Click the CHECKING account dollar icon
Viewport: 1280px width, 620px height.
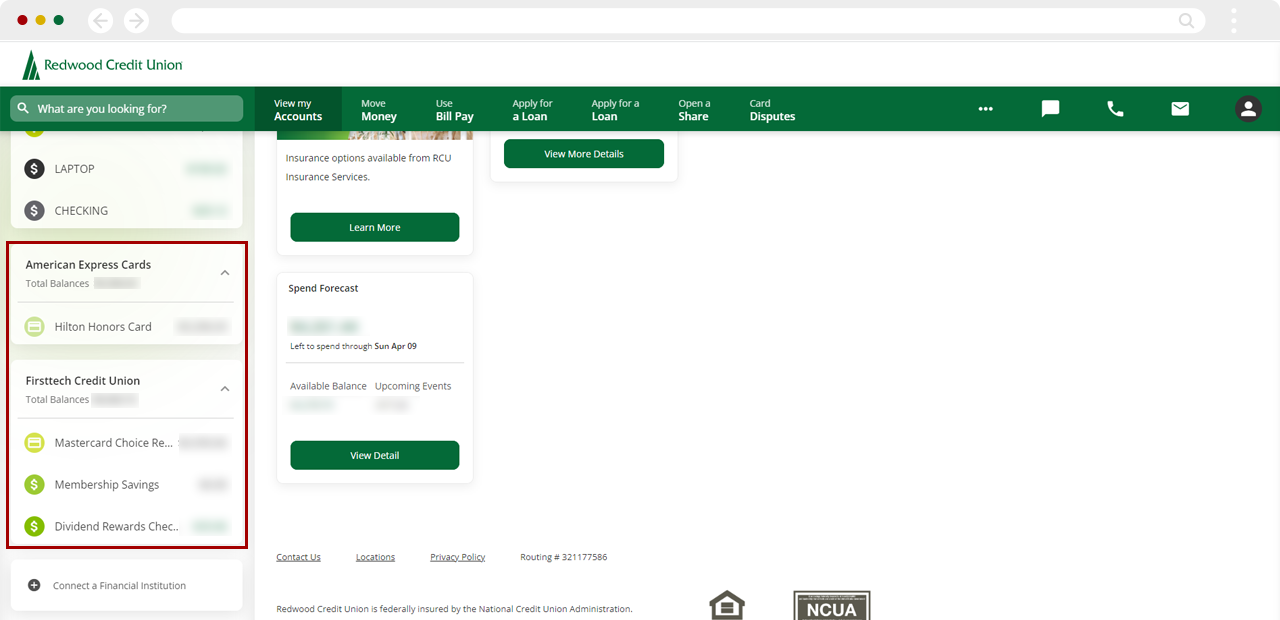coord(35,211)
